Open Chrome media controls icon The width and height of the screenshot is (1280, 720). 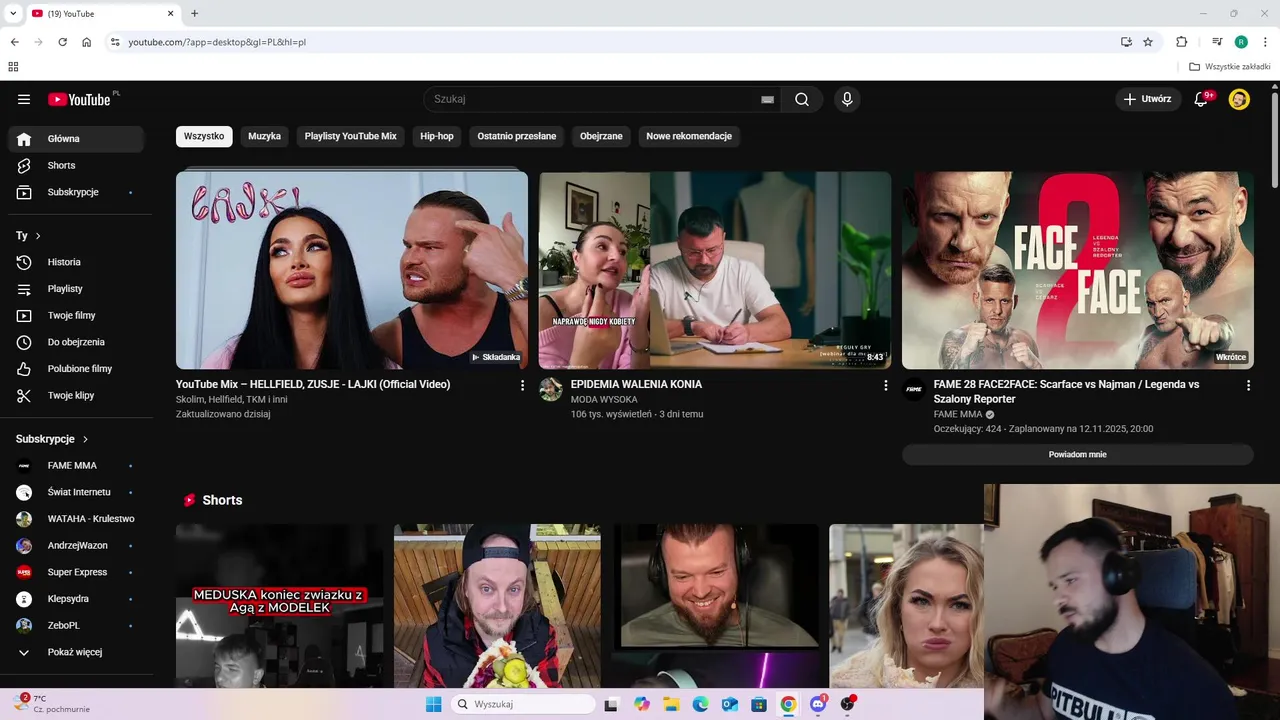coord(1217,42)
